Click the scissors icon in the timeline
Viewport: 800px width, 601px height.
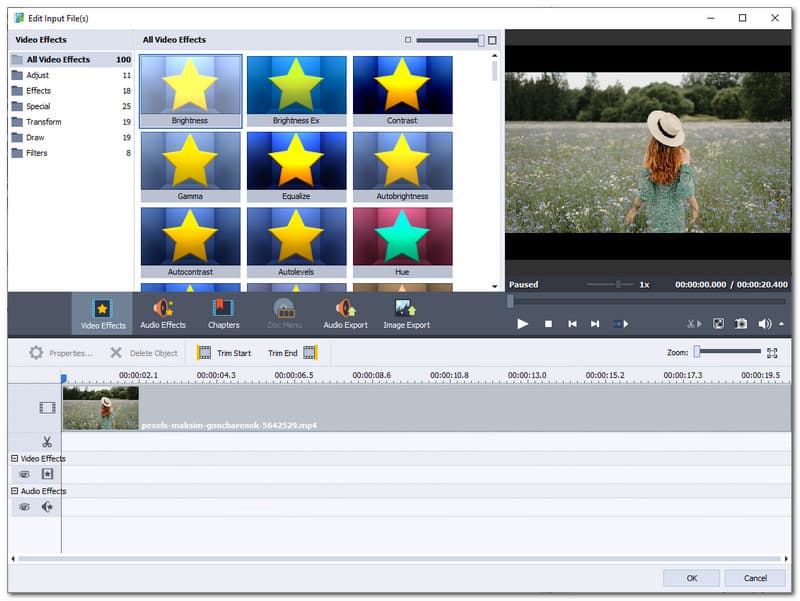point(47,441)
